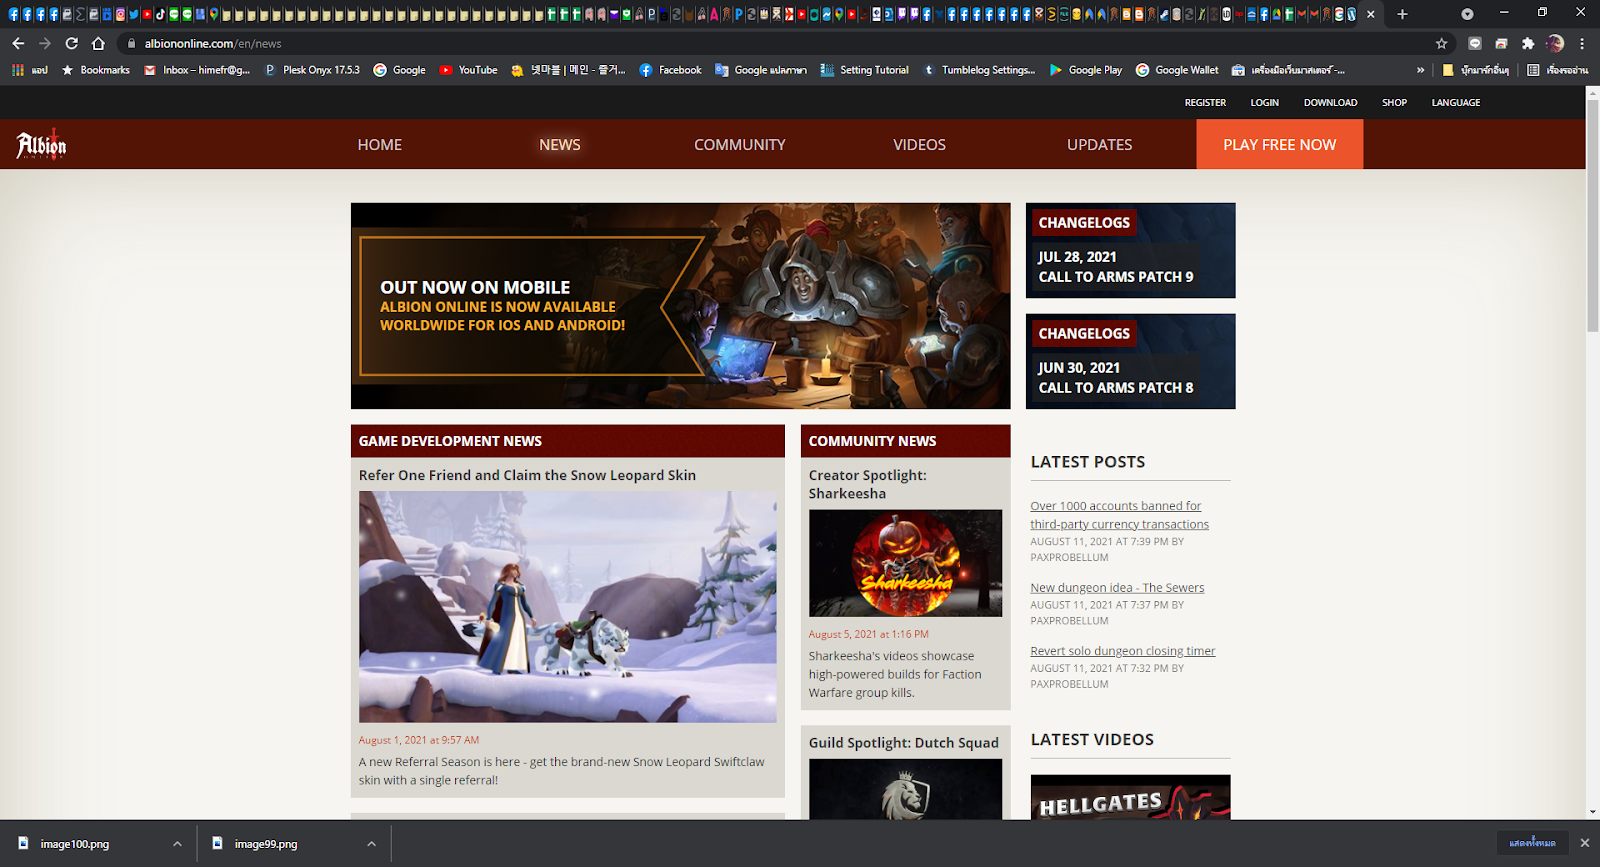Screen dimensions: 1600x867
Task: Open the Extensions puzzle piece menu
Action: [x=1527, y=43]
